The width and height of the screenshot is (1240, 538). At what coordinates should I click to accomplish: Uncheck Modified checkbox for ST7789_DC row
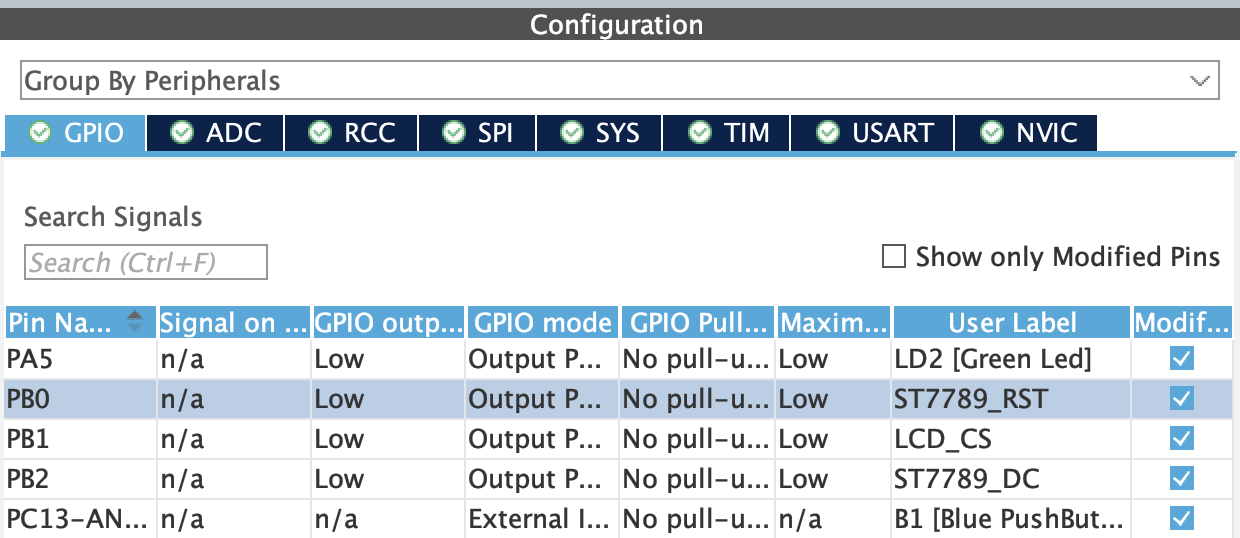tap(1181, 479)
